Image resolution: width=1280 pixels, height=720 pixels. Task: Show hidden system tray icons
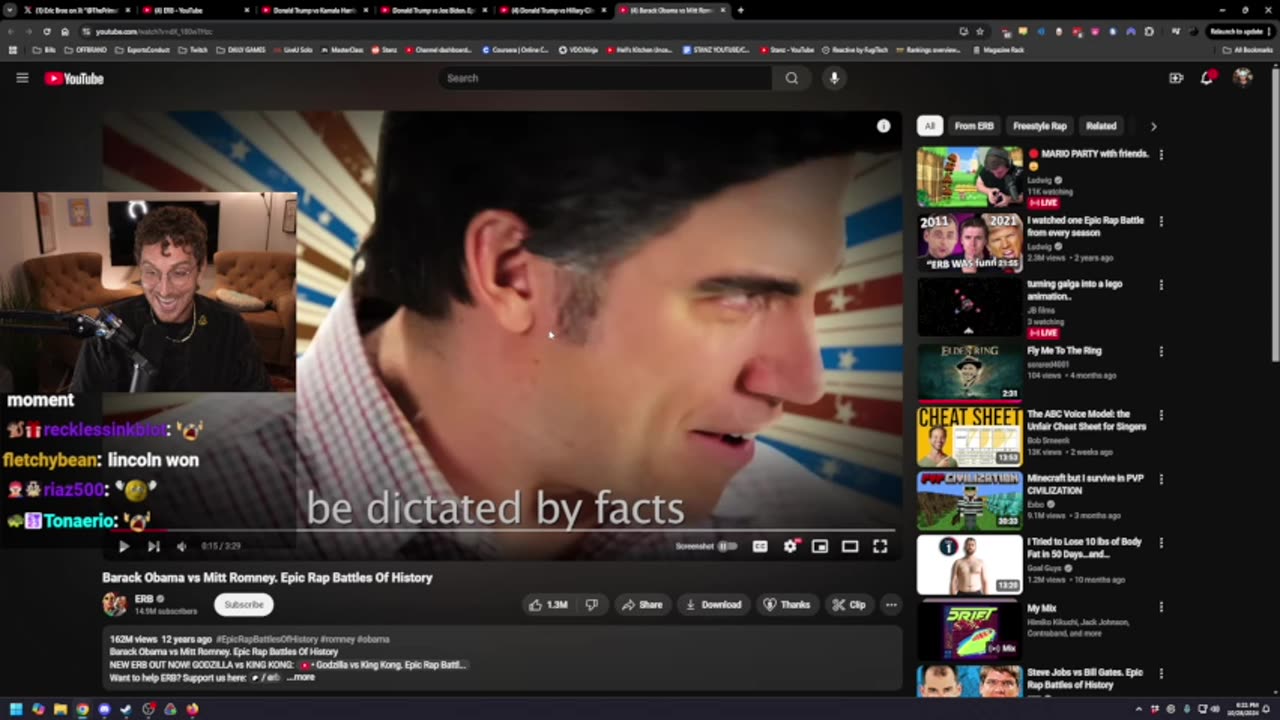pos(1138,709)
